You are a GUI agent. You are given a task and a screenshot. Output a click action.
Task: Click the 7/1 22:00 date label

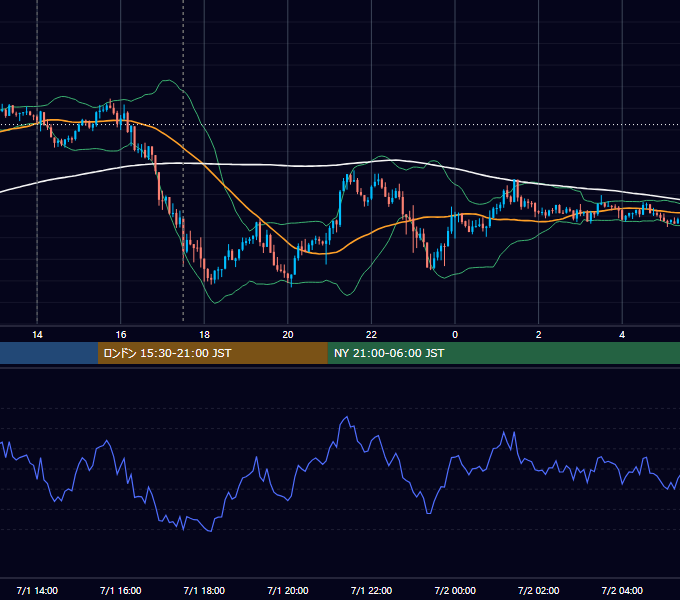(x=371, y=590)
